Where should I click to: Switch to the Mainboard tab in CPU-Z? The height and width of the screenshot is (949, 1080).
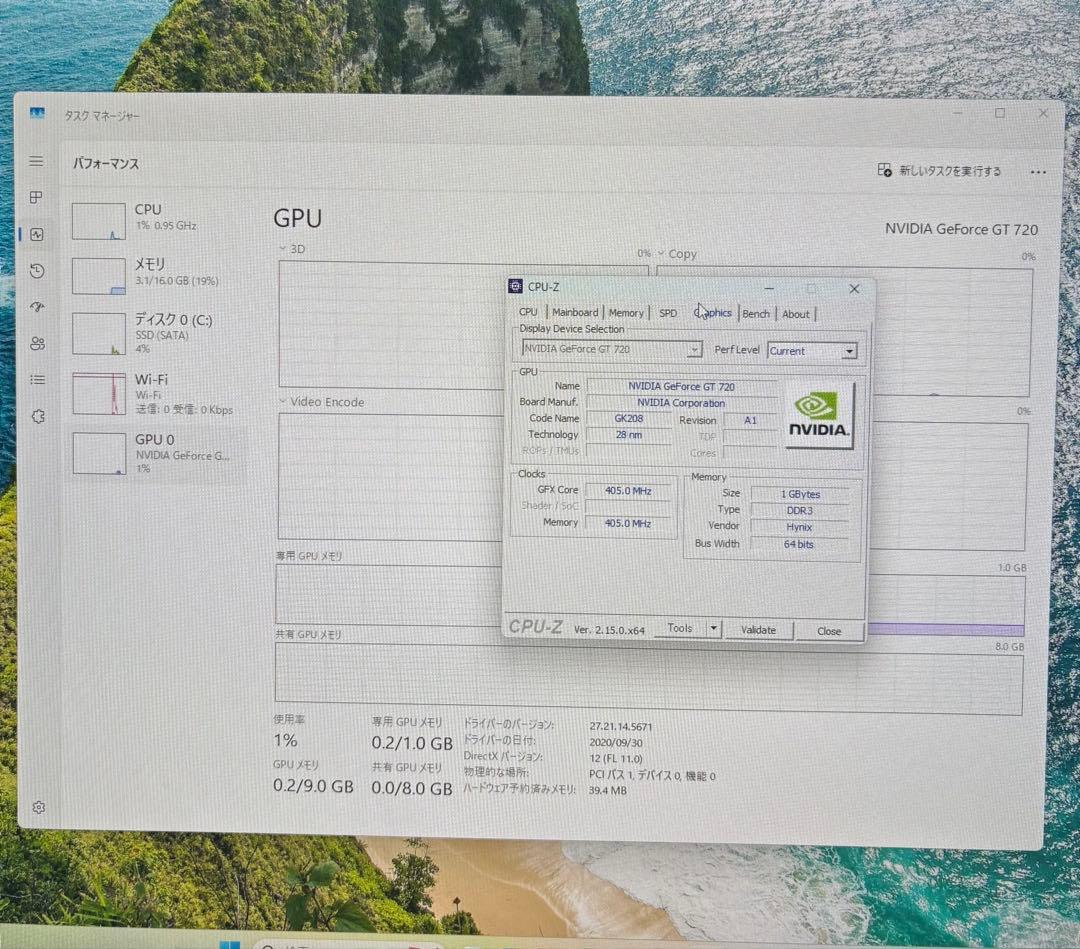pos(575,312)
